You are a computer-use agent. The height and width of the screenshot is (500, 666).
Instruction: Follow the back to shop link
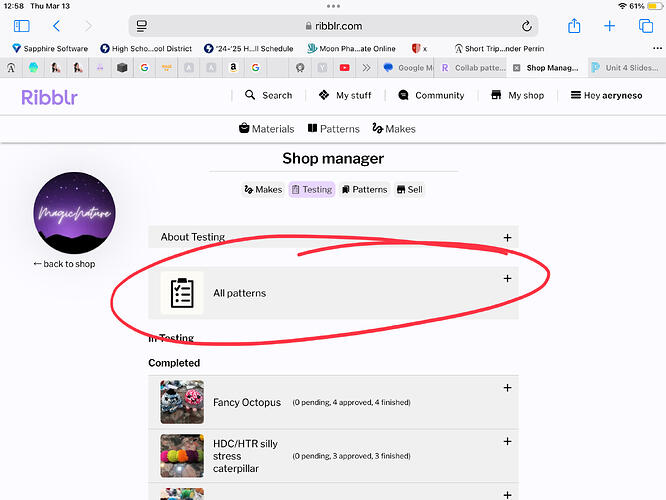pyautogui.click(x=64, y=264)
